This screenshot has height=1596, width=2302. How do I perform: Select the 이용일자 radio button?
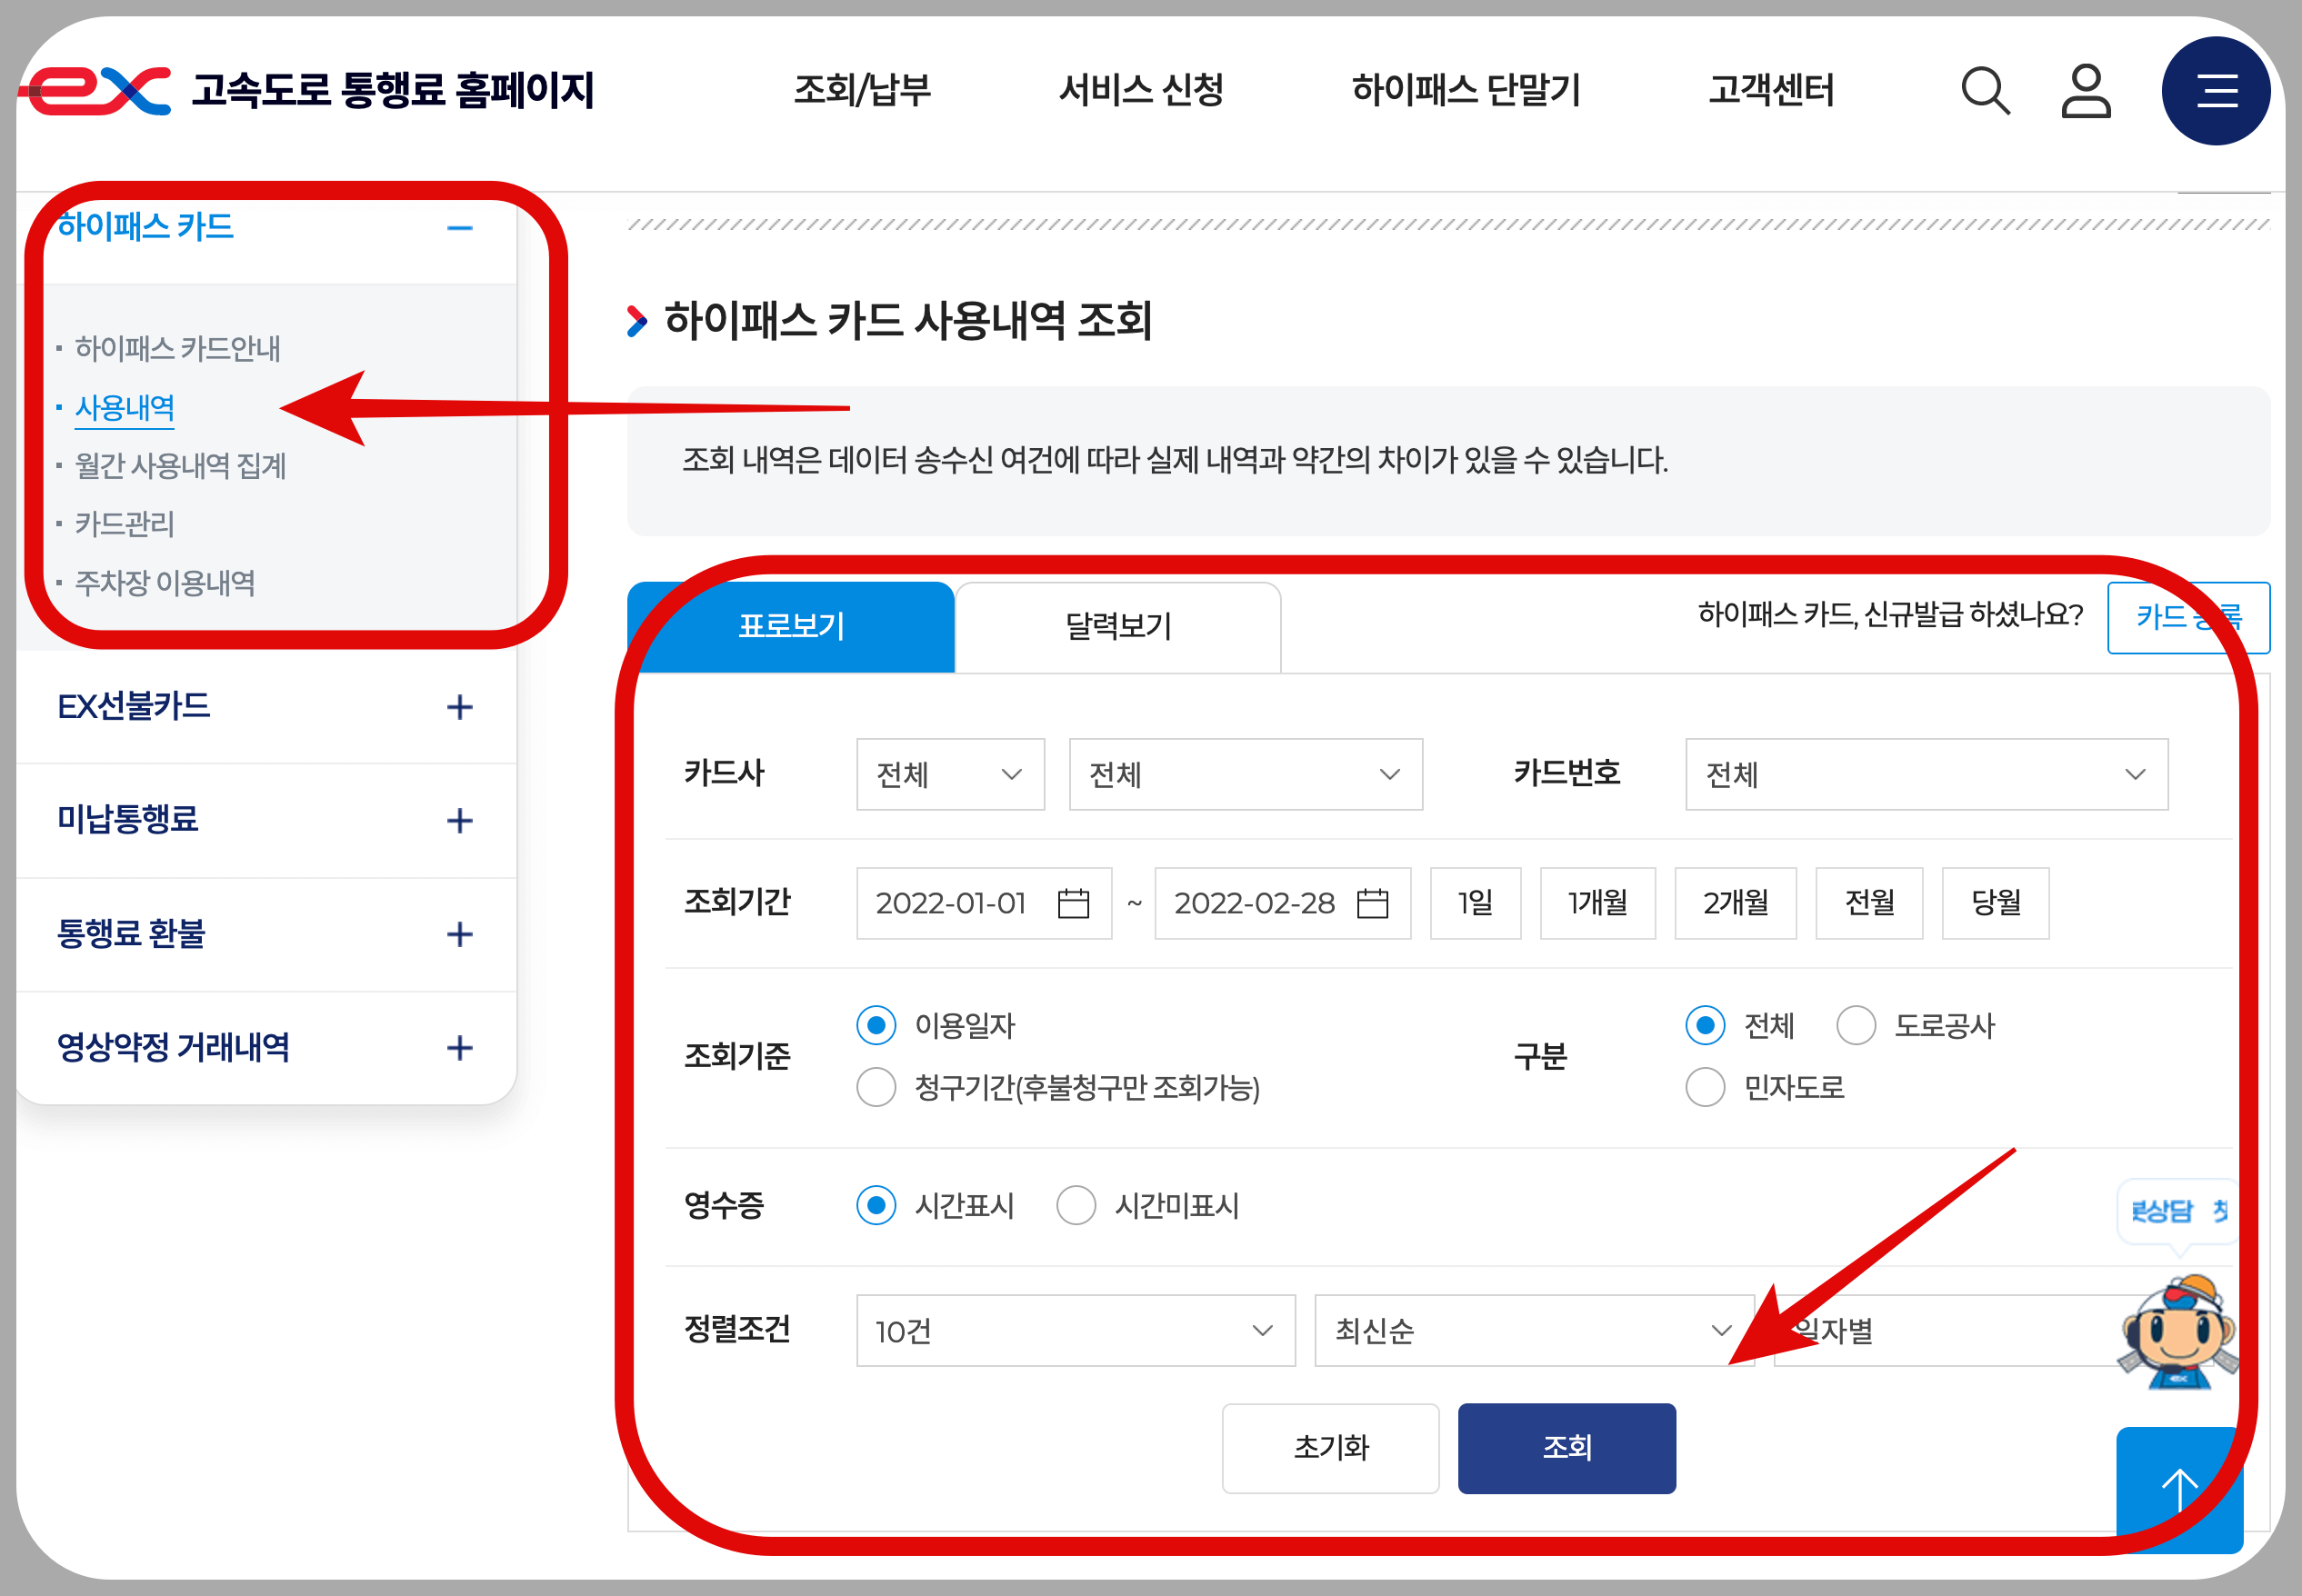[x=876, y=1025]
